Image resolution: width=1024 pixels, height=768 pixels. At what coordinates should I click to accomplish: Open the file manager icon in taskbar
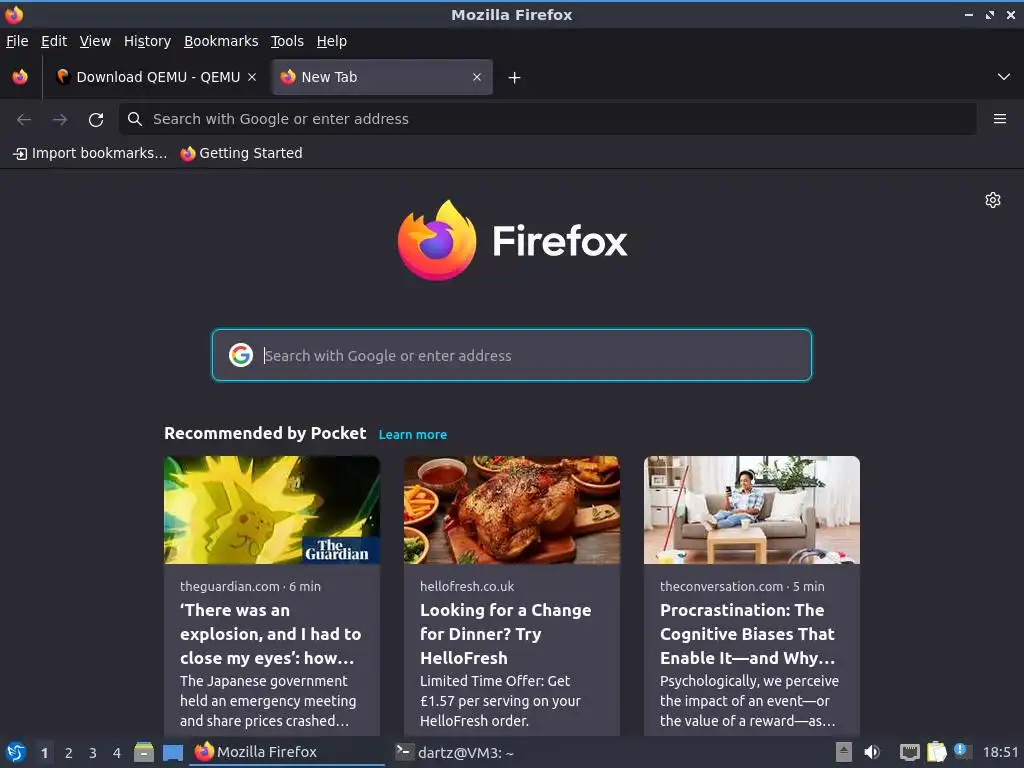144,753
